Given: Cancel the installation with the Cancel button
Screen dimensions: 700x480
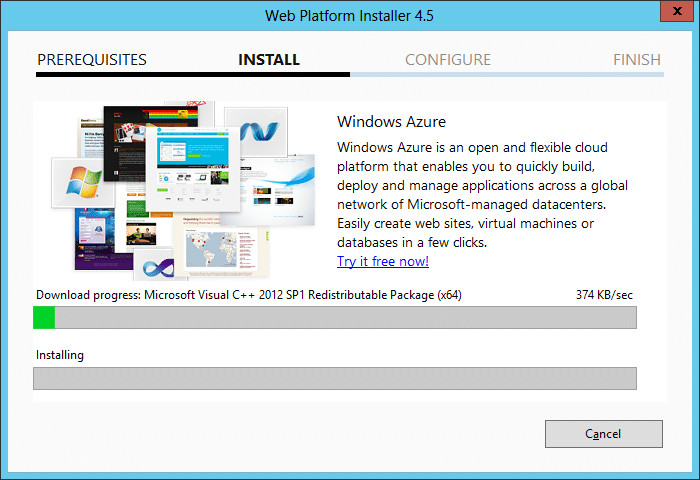Looking at the screenshot, I should click(x=604, y=434).
